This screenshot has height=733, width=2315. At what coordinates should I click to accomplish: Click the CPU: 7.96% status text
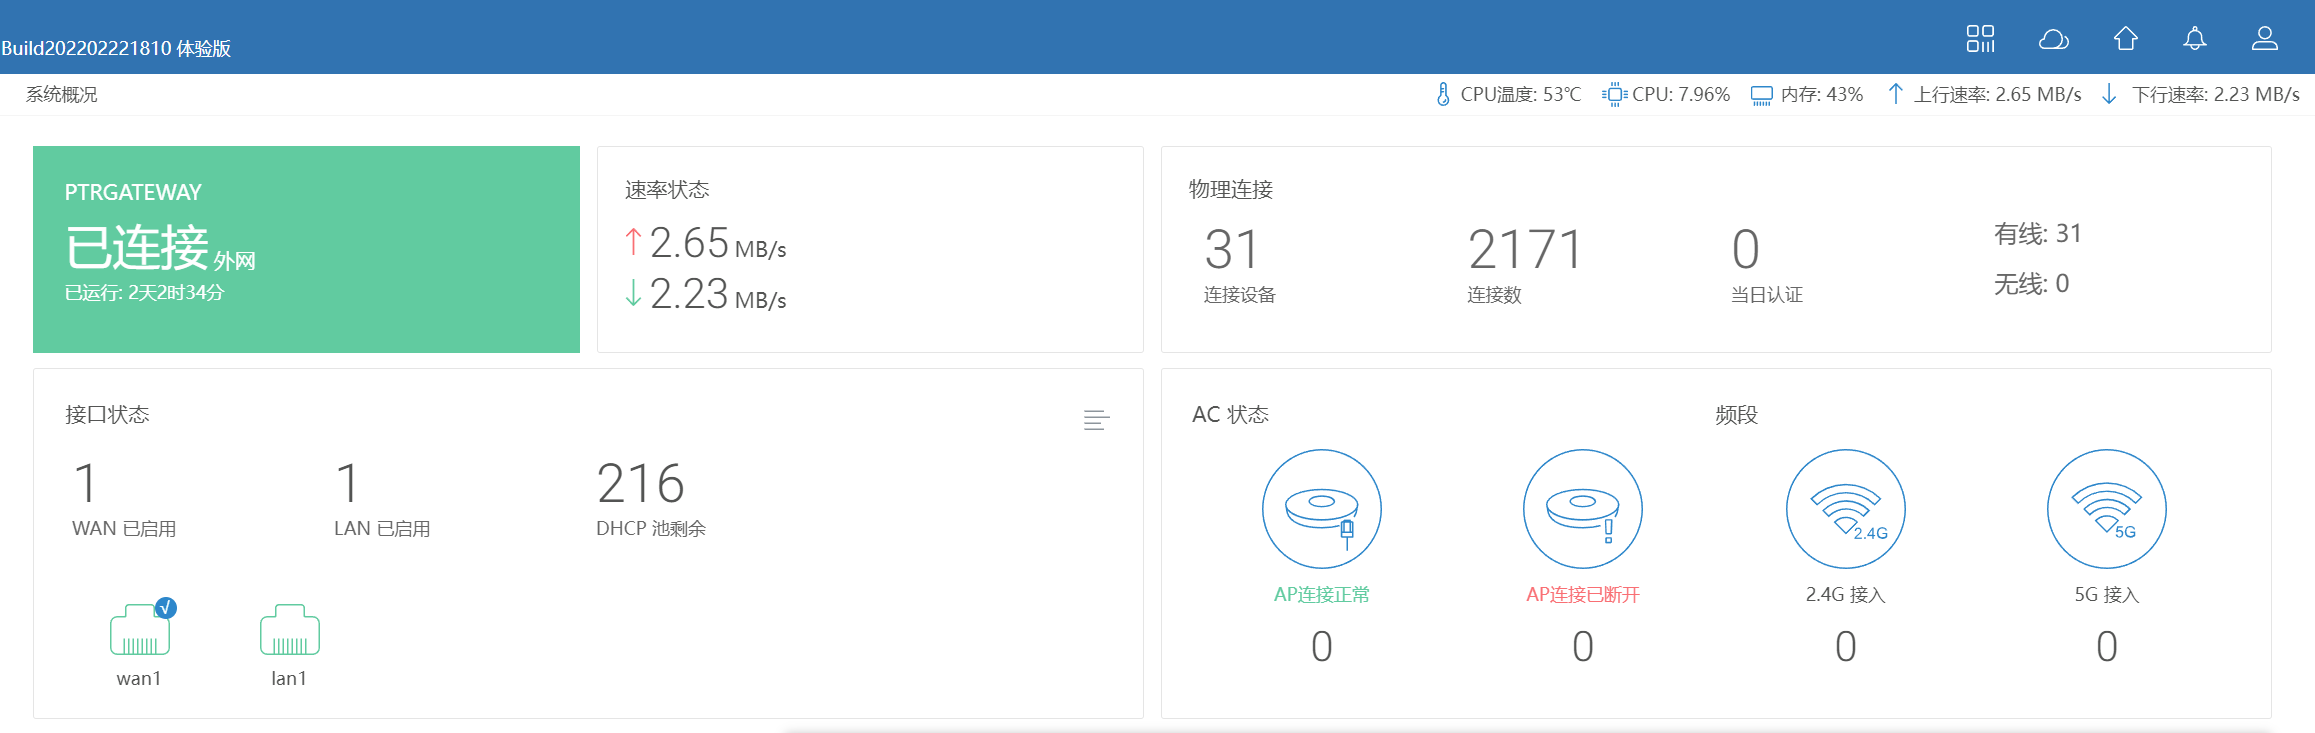1681,94
